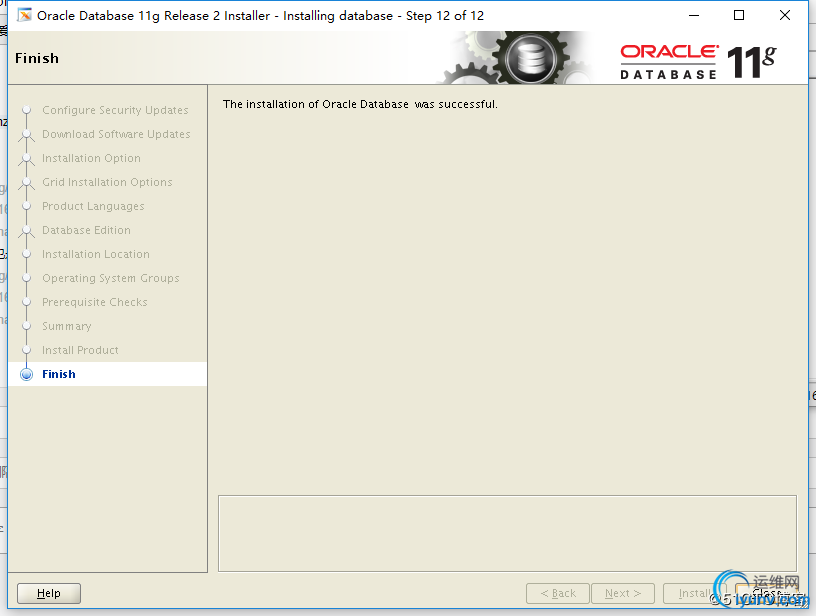Click the database gear graphic in header

coord(515,58)
